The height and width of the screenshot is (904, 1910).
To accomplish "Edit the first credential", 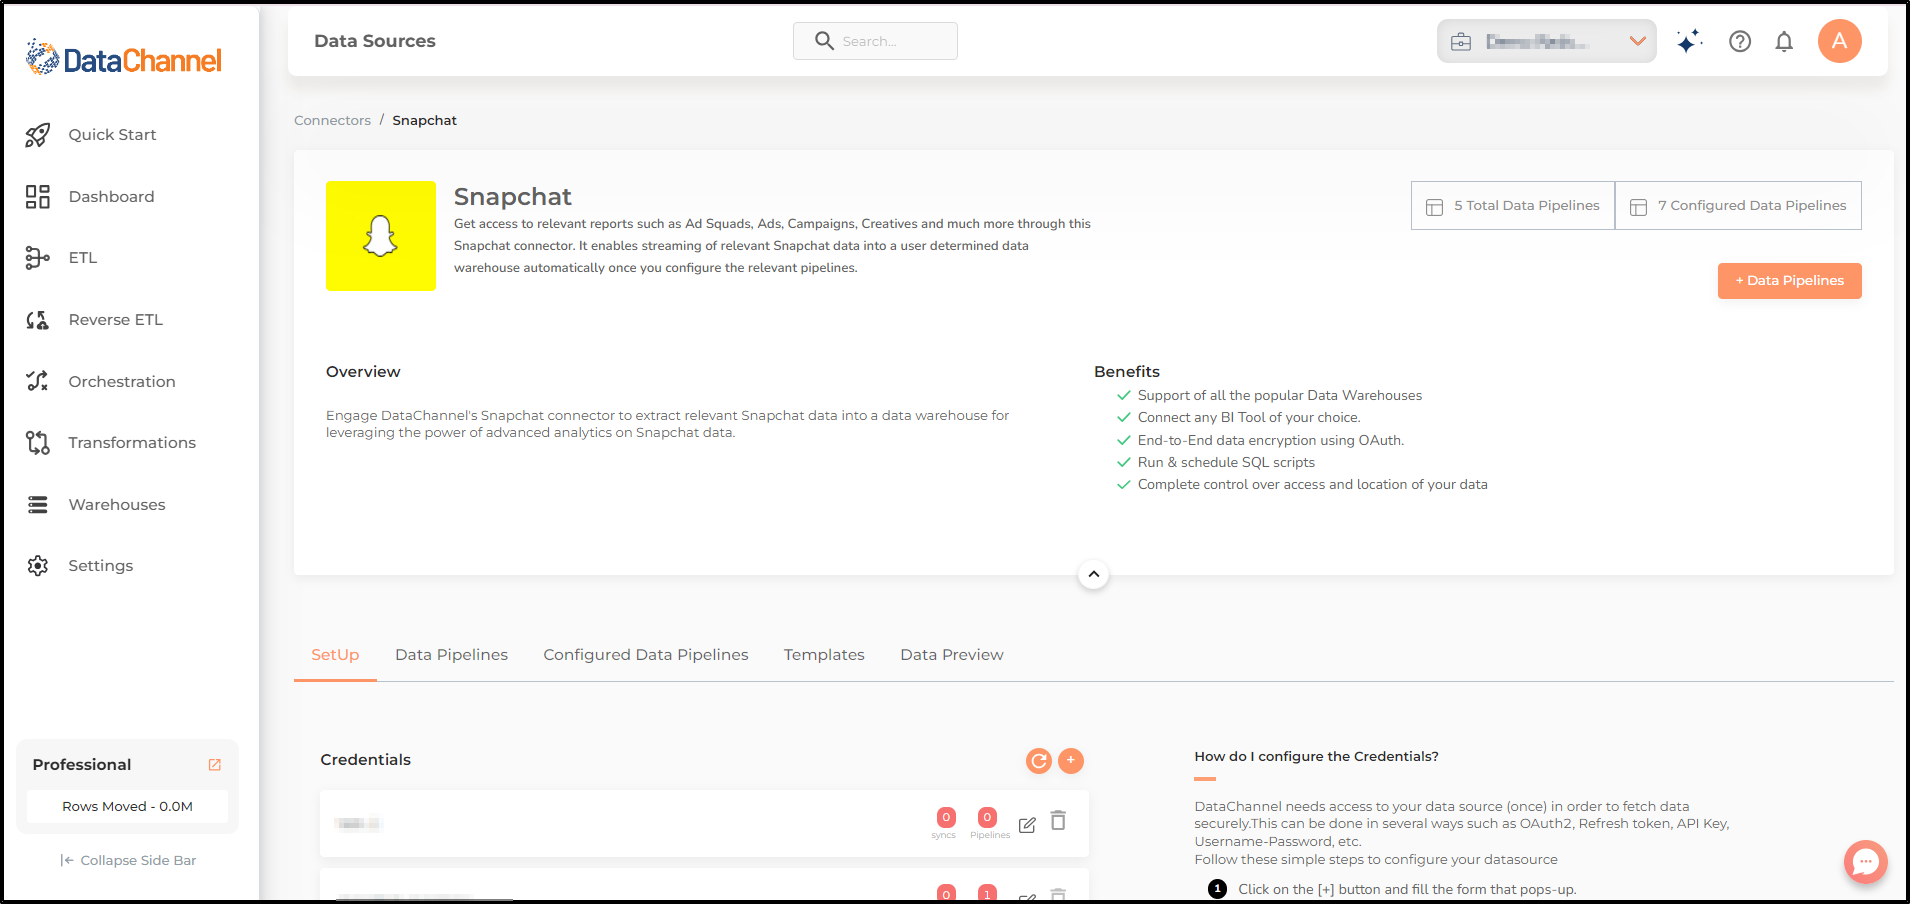I will pos(1027,825).
